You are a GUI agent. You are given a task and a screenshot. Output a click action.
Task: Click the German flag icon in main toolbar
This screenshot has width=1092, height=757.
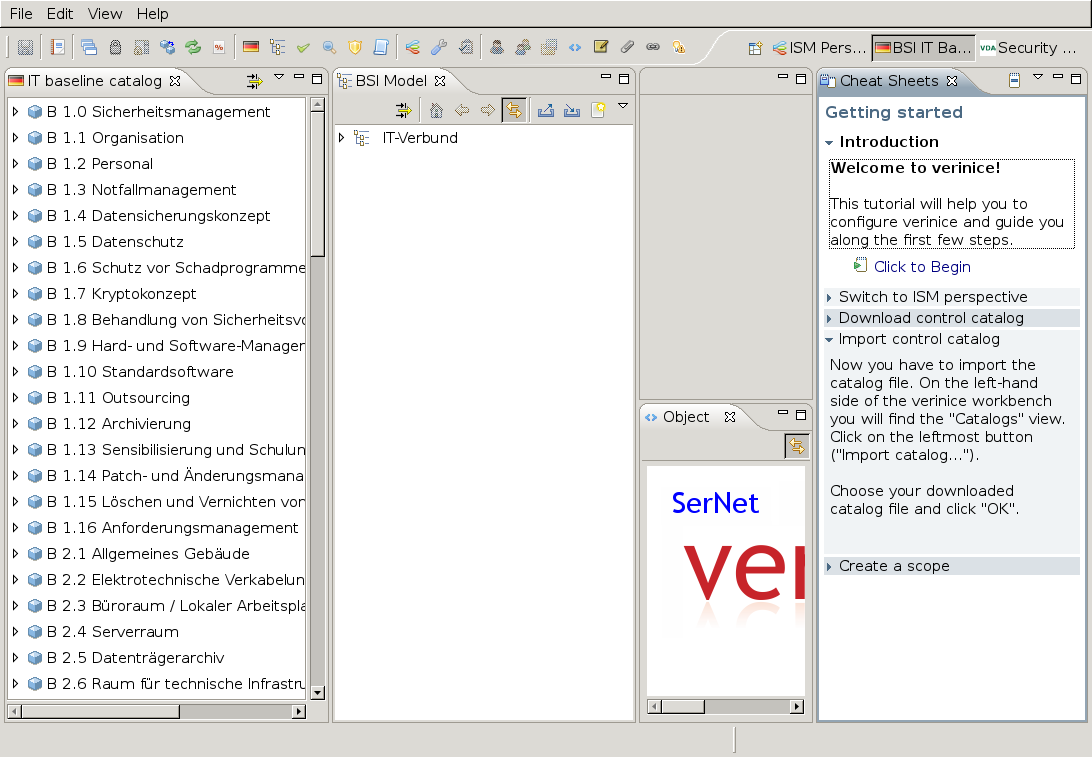251,47
